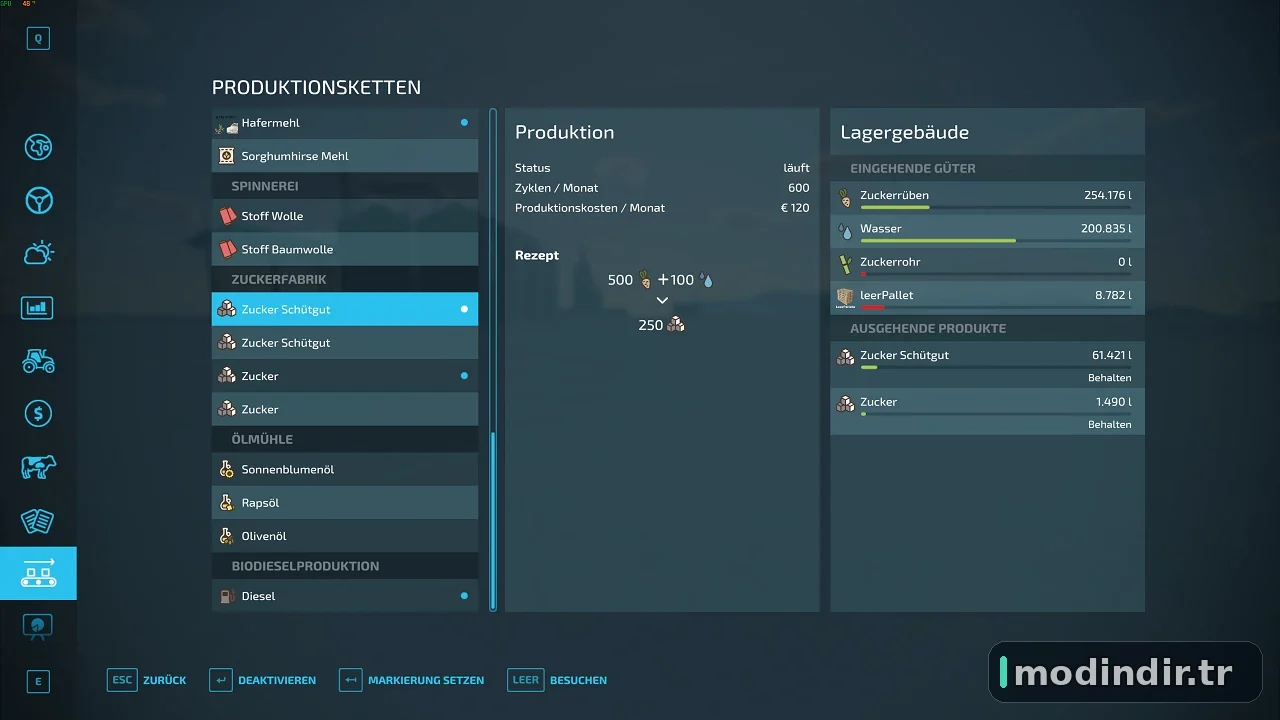Click the AUSGEHENDE PRODUKTE heading

[928, 328]
